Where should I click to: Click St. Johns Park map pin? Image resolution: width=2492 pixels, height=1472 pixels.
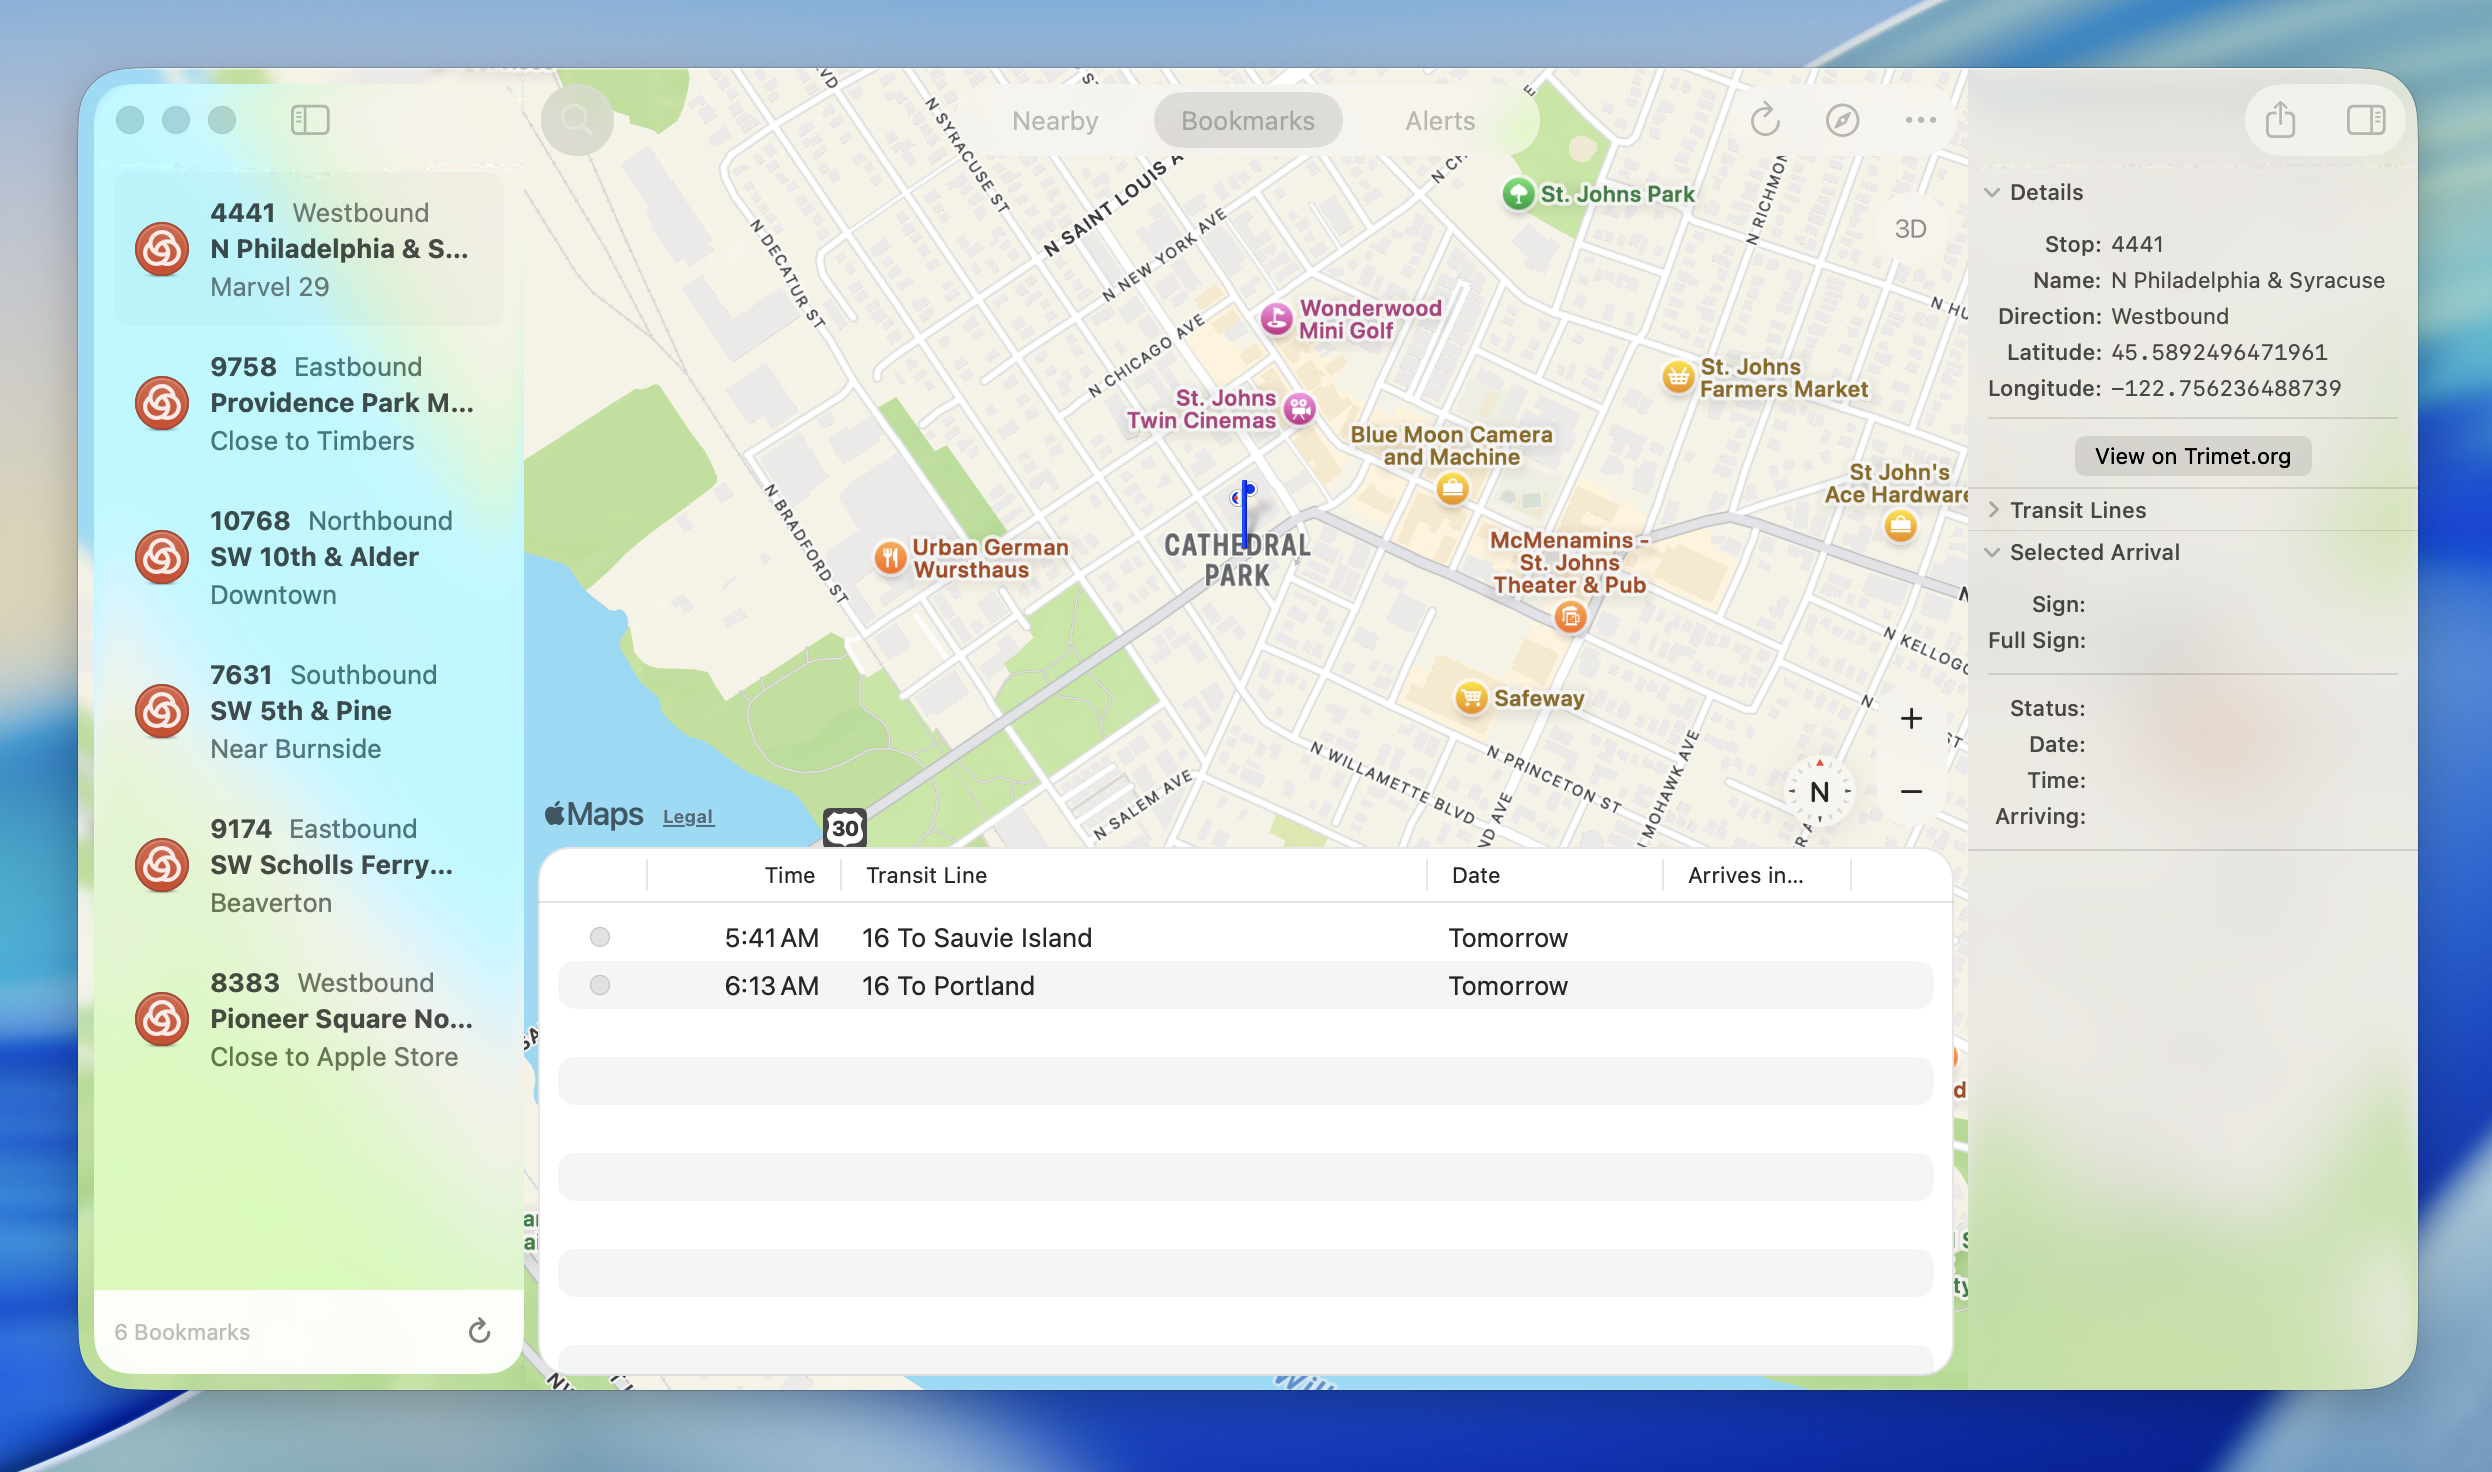[1518, 193]
